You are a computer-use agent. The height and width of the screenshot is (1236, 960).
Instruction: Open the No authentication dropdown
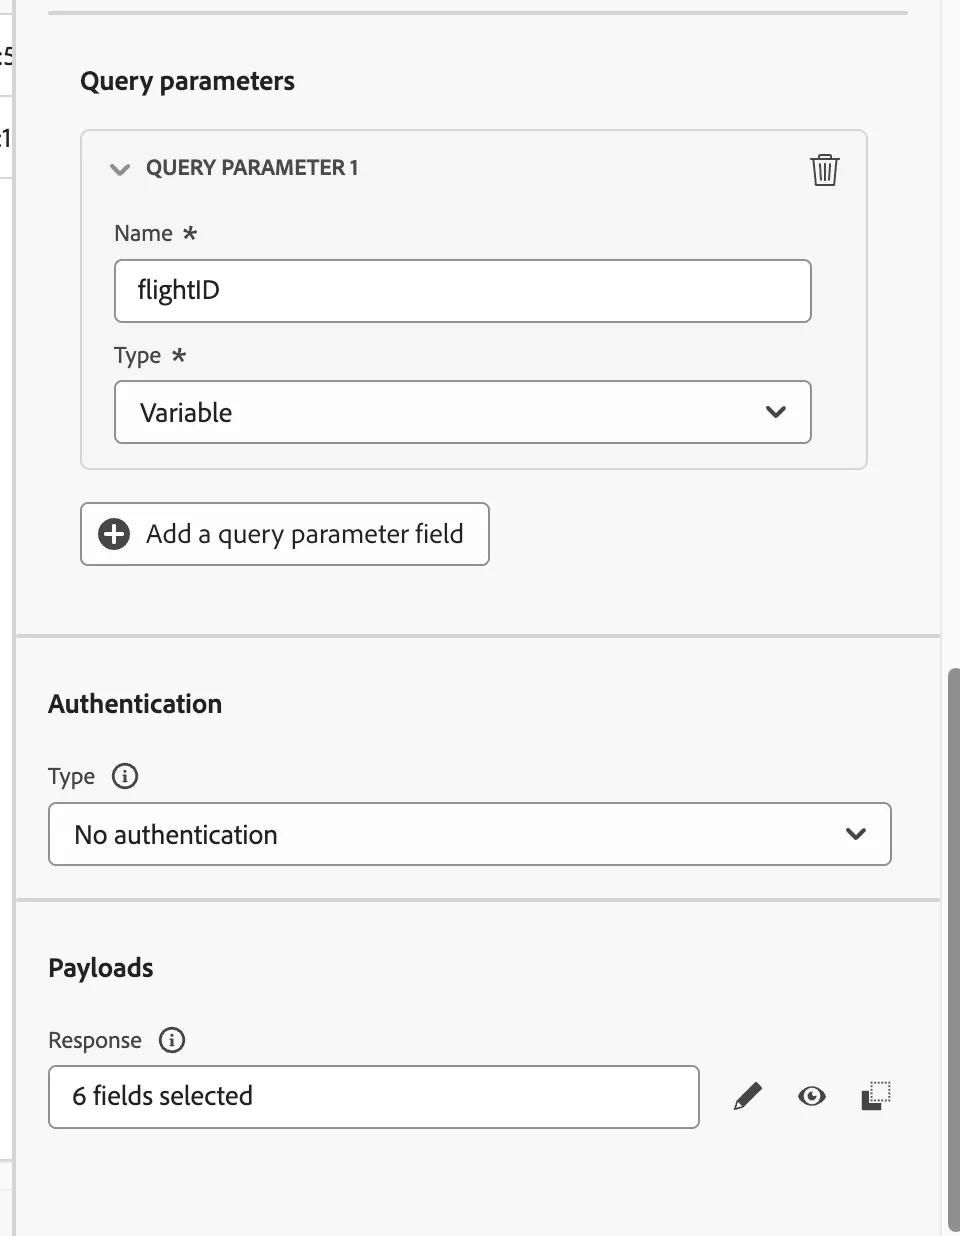click(x=470, y=834)
